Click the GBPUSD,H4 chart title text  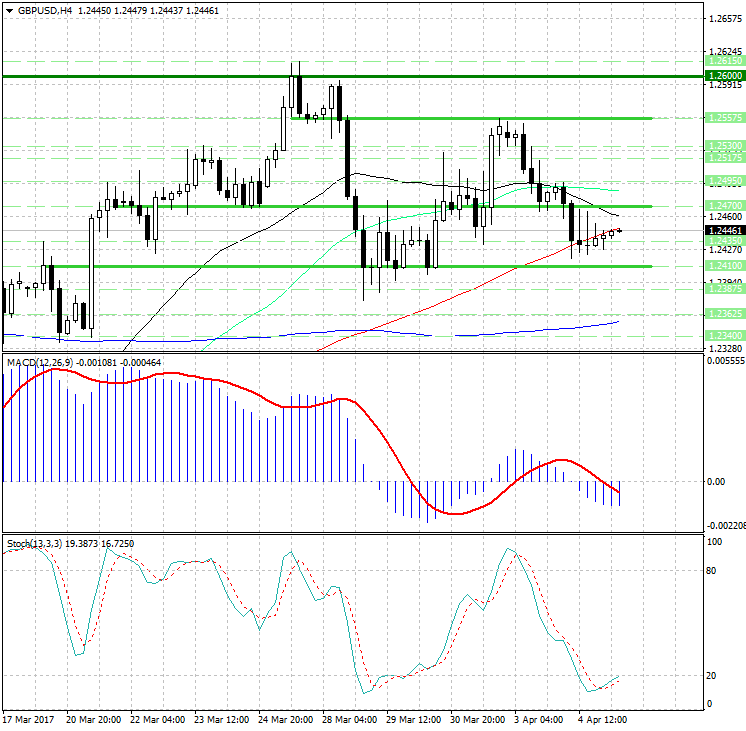(45, 10)
